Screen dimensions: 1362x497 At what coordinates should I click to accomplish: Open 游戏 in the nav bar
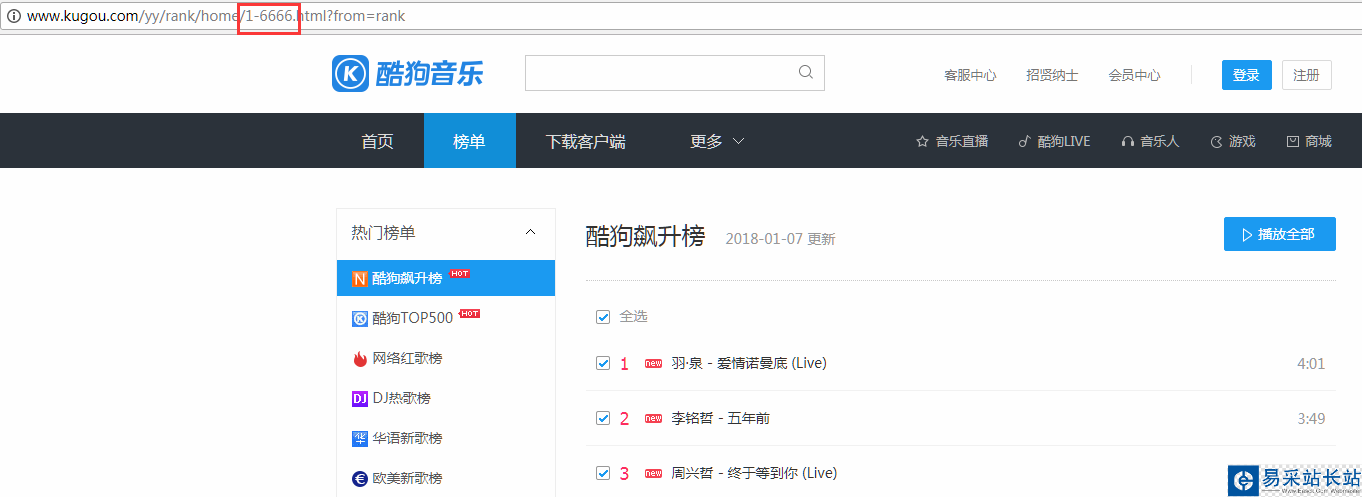[1232, 141]
